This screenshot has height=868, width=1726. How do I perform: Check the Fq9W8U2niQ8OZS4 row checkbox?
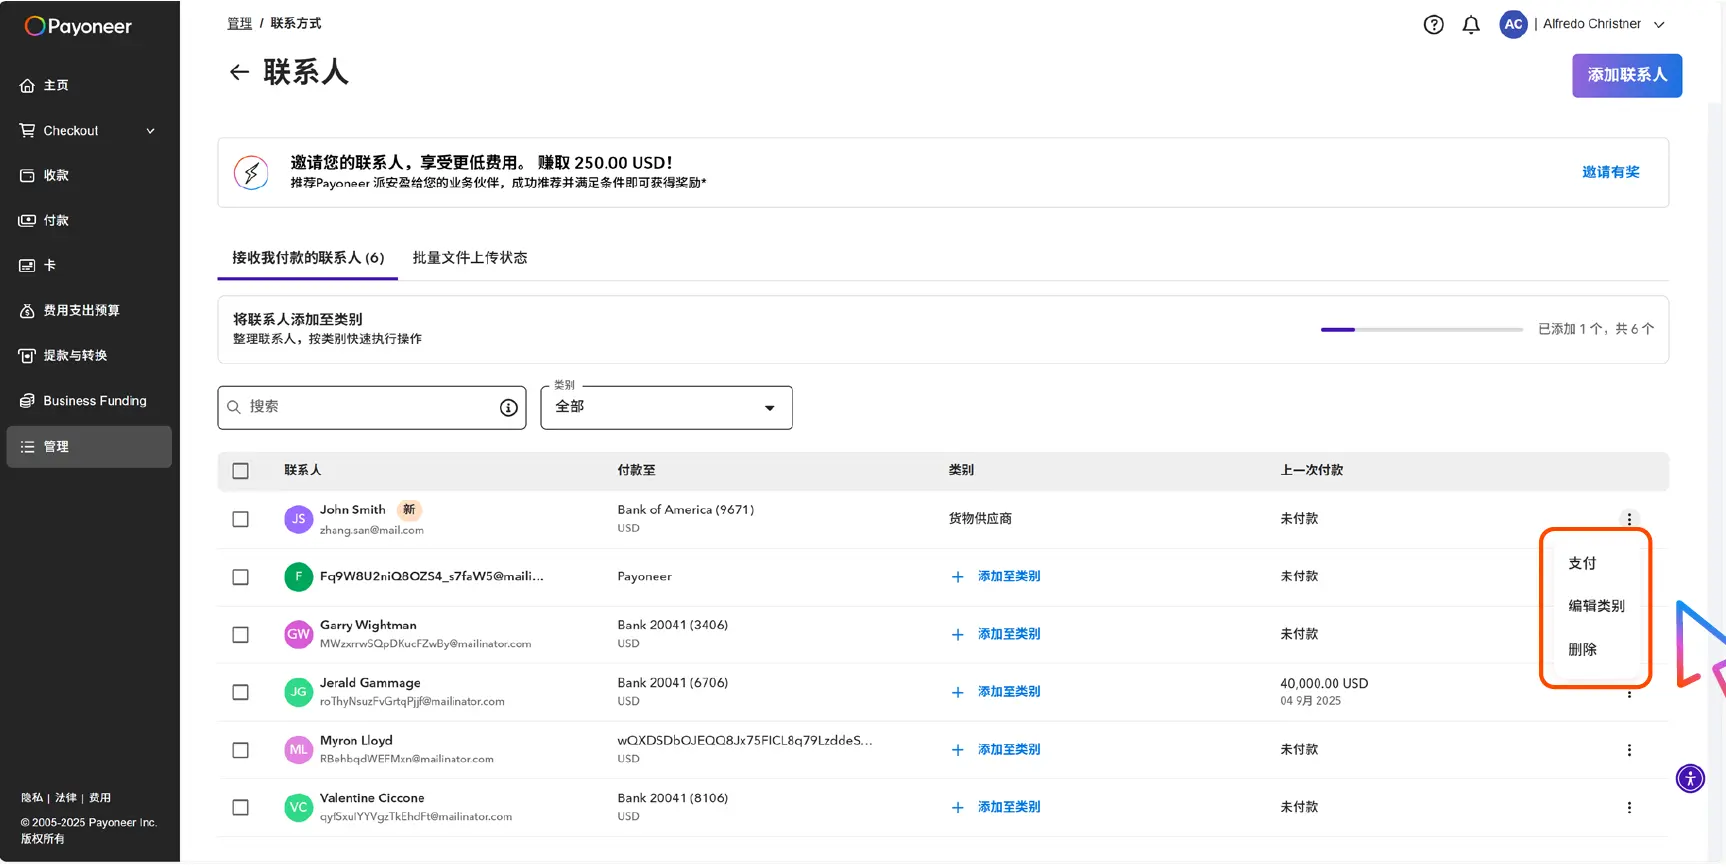pyautogui.click(x=240, y=577)
